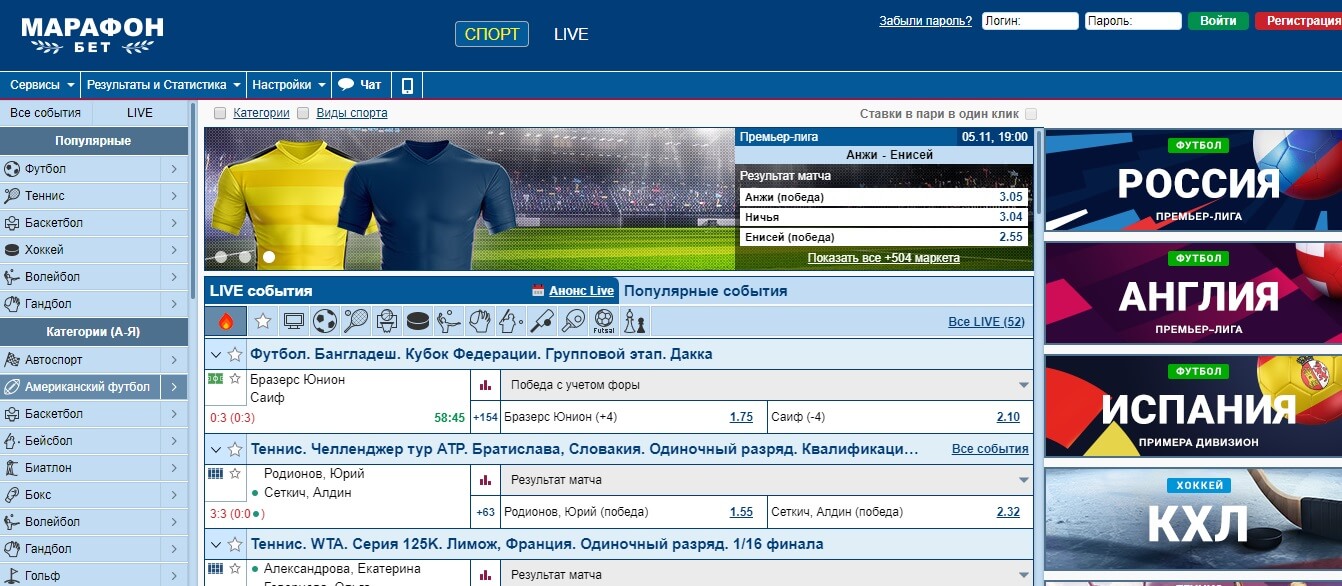Open the КХЛ hockey banner
1342x586 pixels.
point(1193,519)
